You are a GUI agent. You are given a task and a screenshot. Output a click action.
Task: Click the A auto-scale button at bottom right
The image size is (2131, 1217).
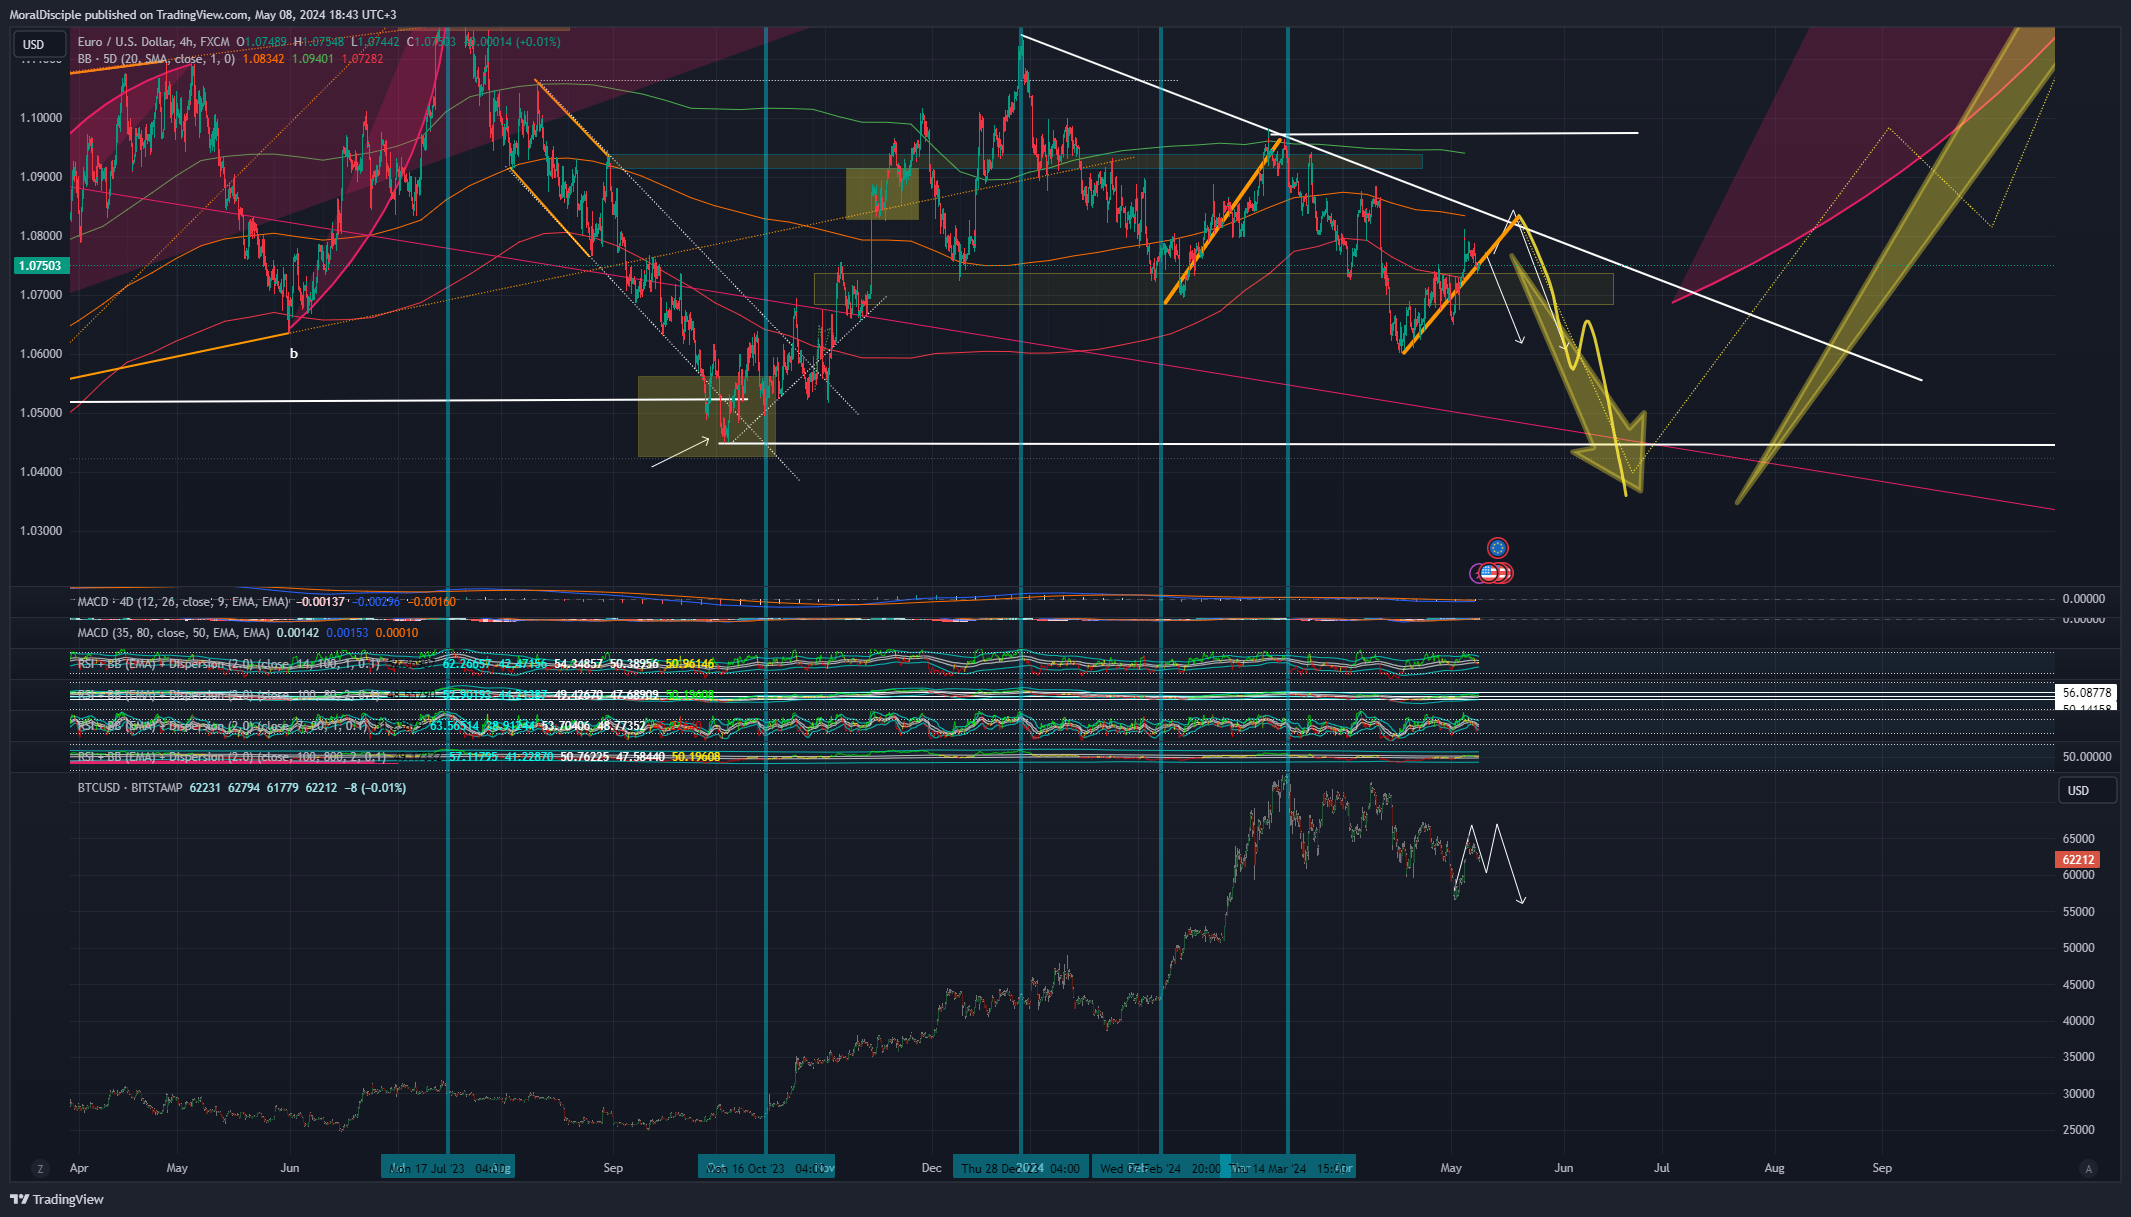(x=2087, y=1168)
